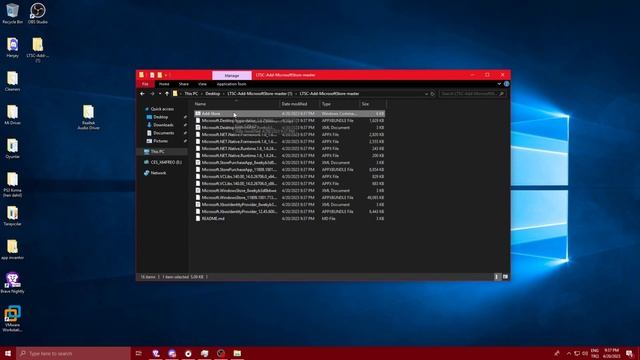
Task: Open Quick Access Toolbar customize dropdown
Action: tap(166, 75)
